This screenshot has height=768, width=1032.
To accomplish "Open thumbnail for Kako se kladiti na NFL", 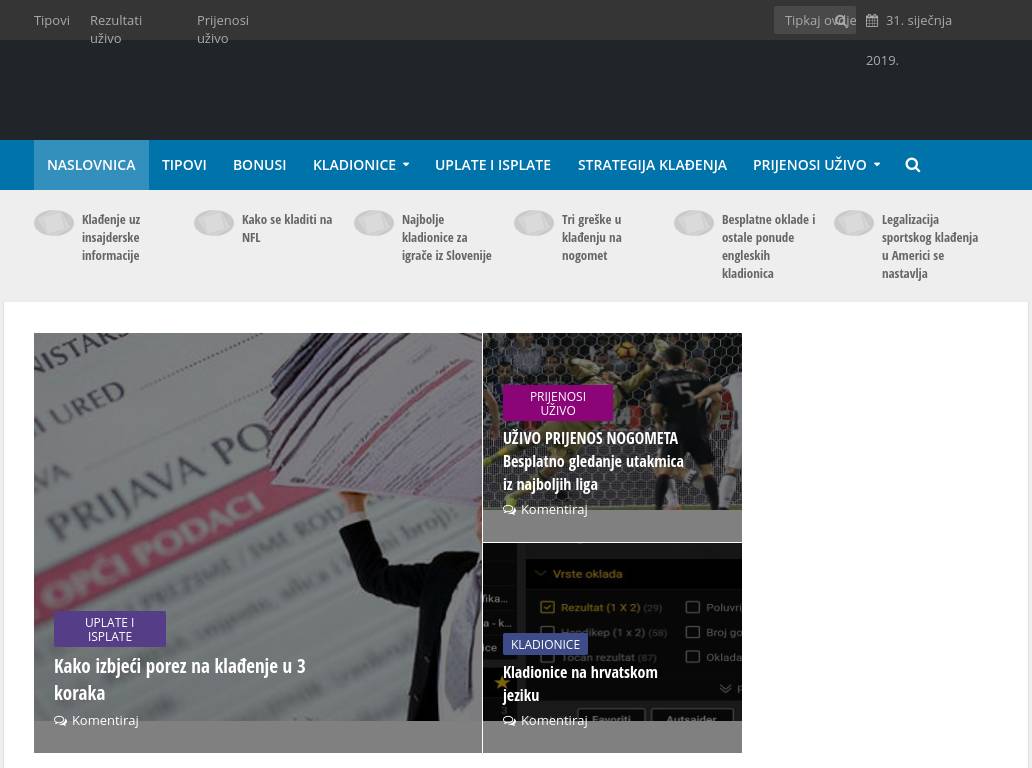I will pyautogui.click(x=214, y=223).
